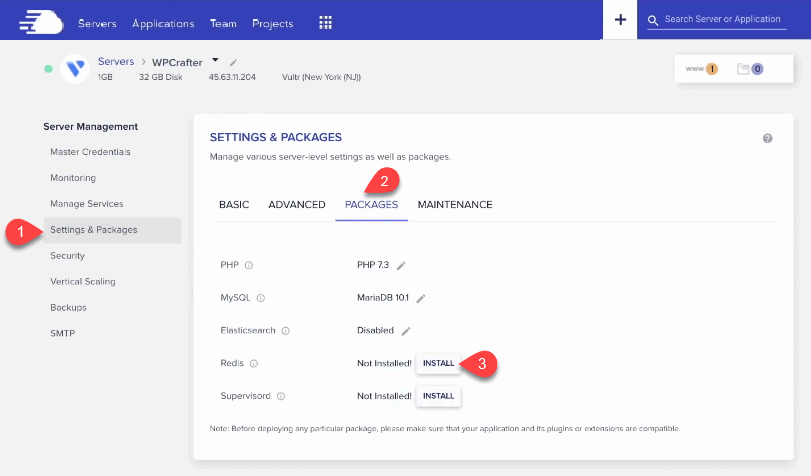Click the plus add button
The width and height of the screenshot is (811, 476).
[620, 20]
